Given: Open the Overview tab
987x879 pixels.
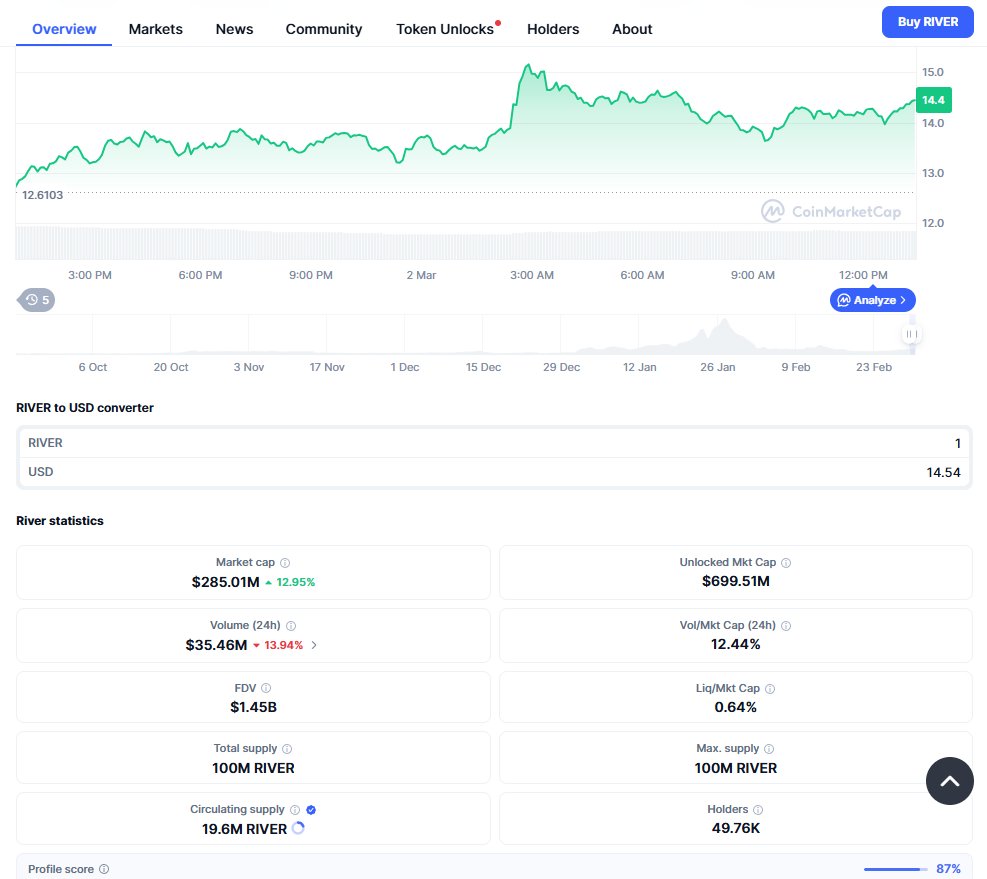Looking at the screenshot, I should coord(64,29).
